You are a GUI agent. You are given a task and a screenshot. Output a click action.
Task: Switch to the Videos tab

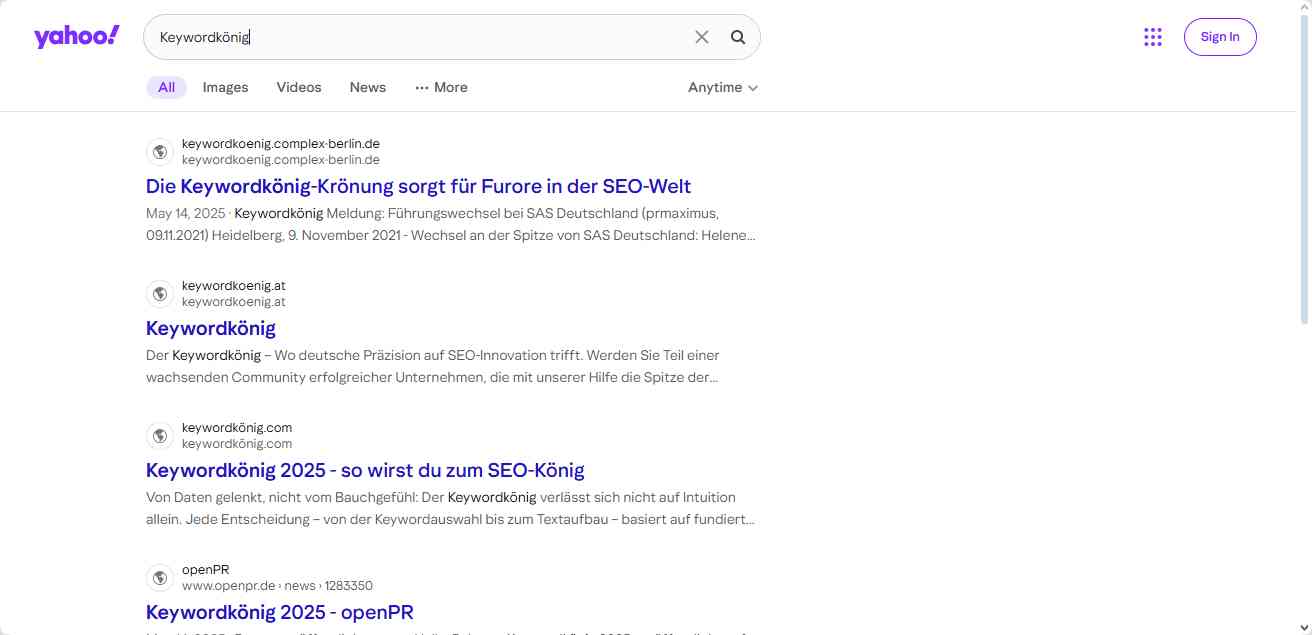coord(299,87)
